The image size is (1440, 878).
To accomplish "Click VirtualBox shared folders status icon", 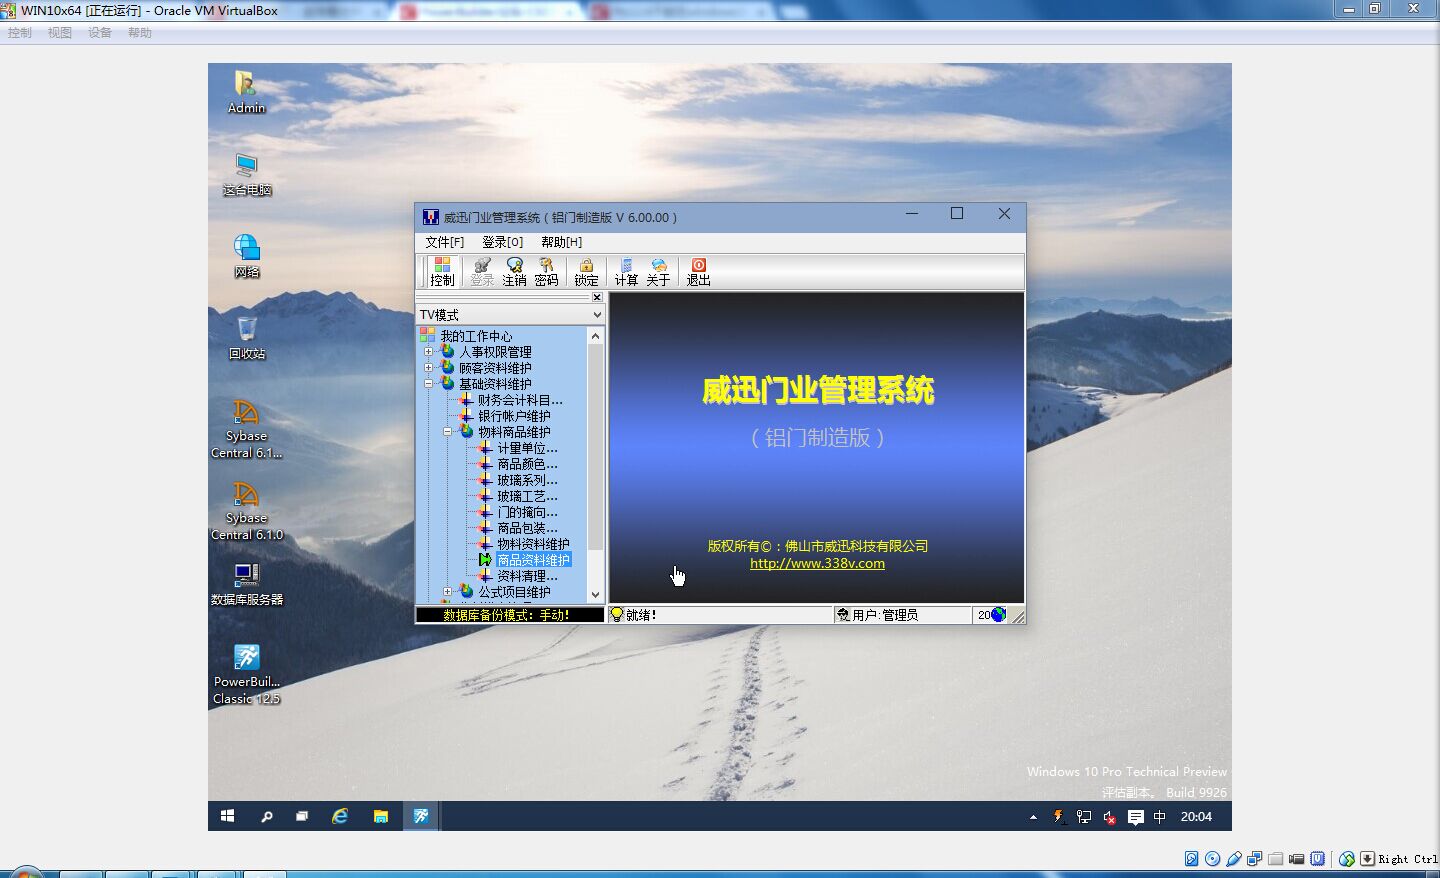I will (1276, 858).
